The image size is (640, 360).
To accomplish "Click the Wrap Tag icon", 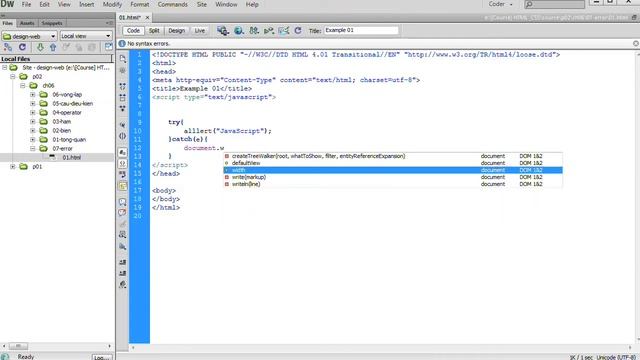I will pos(122,224).
